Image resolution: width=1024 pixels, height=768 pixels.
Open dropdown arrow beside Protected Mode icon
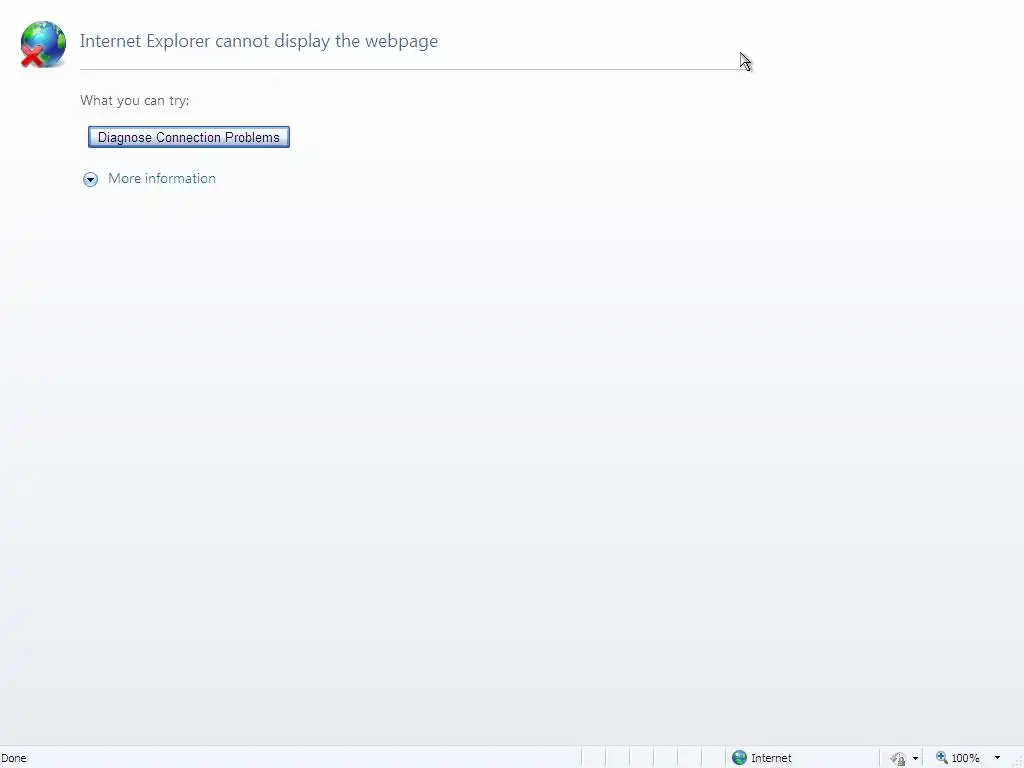tap(916, 758)
